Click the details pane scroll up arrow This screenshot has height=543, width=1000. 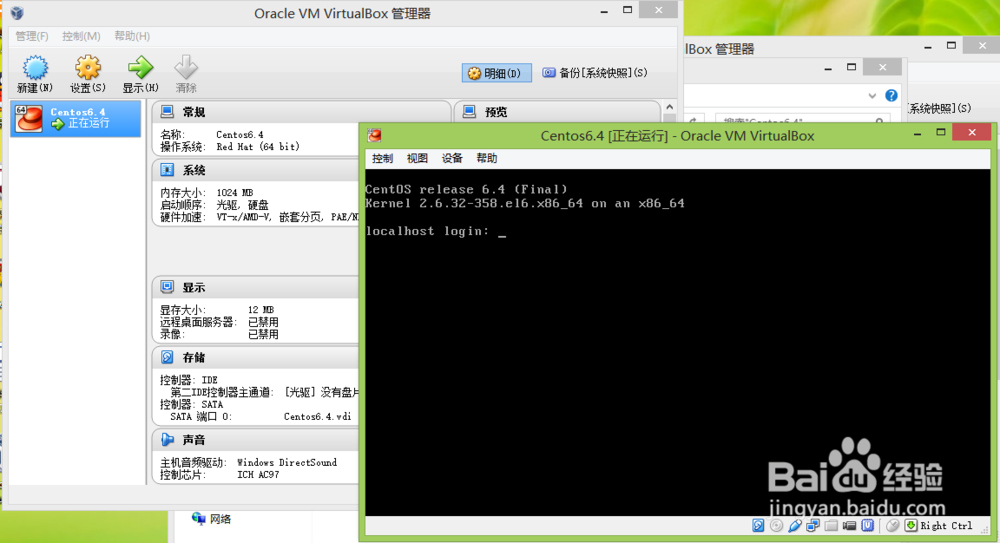point(669,107)
